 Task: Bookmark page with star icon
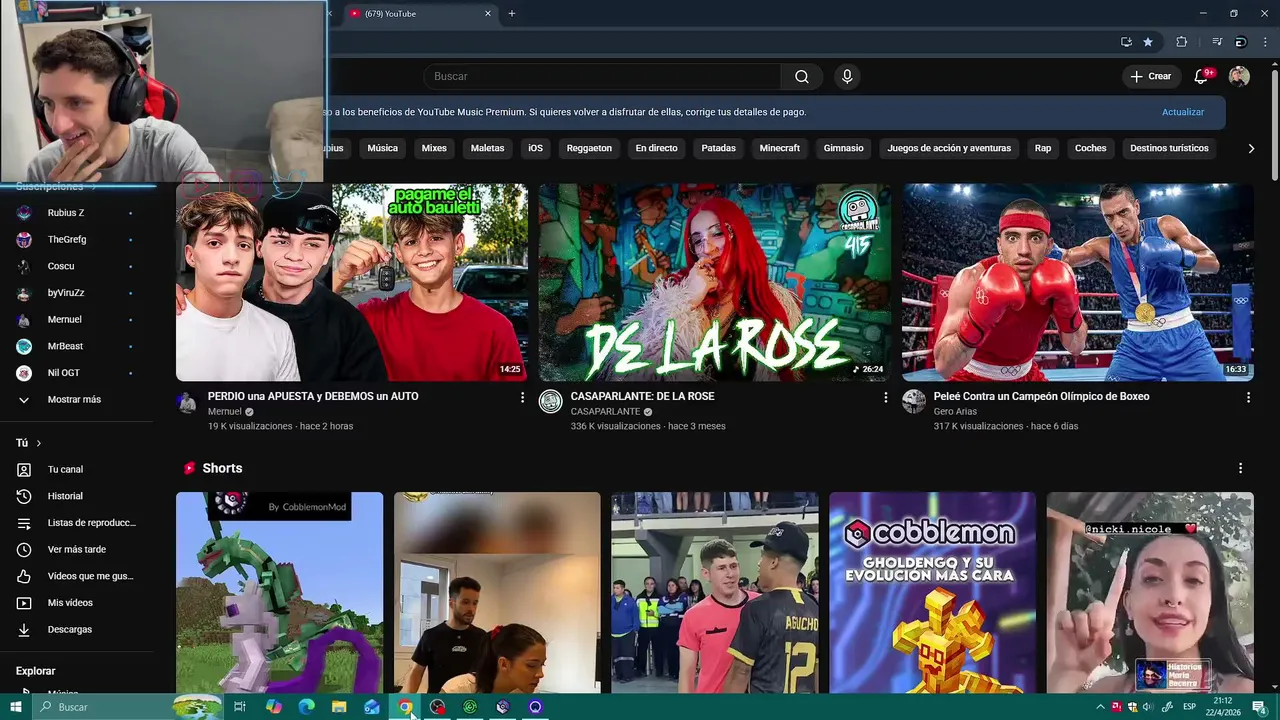[x=1148, y=42]
